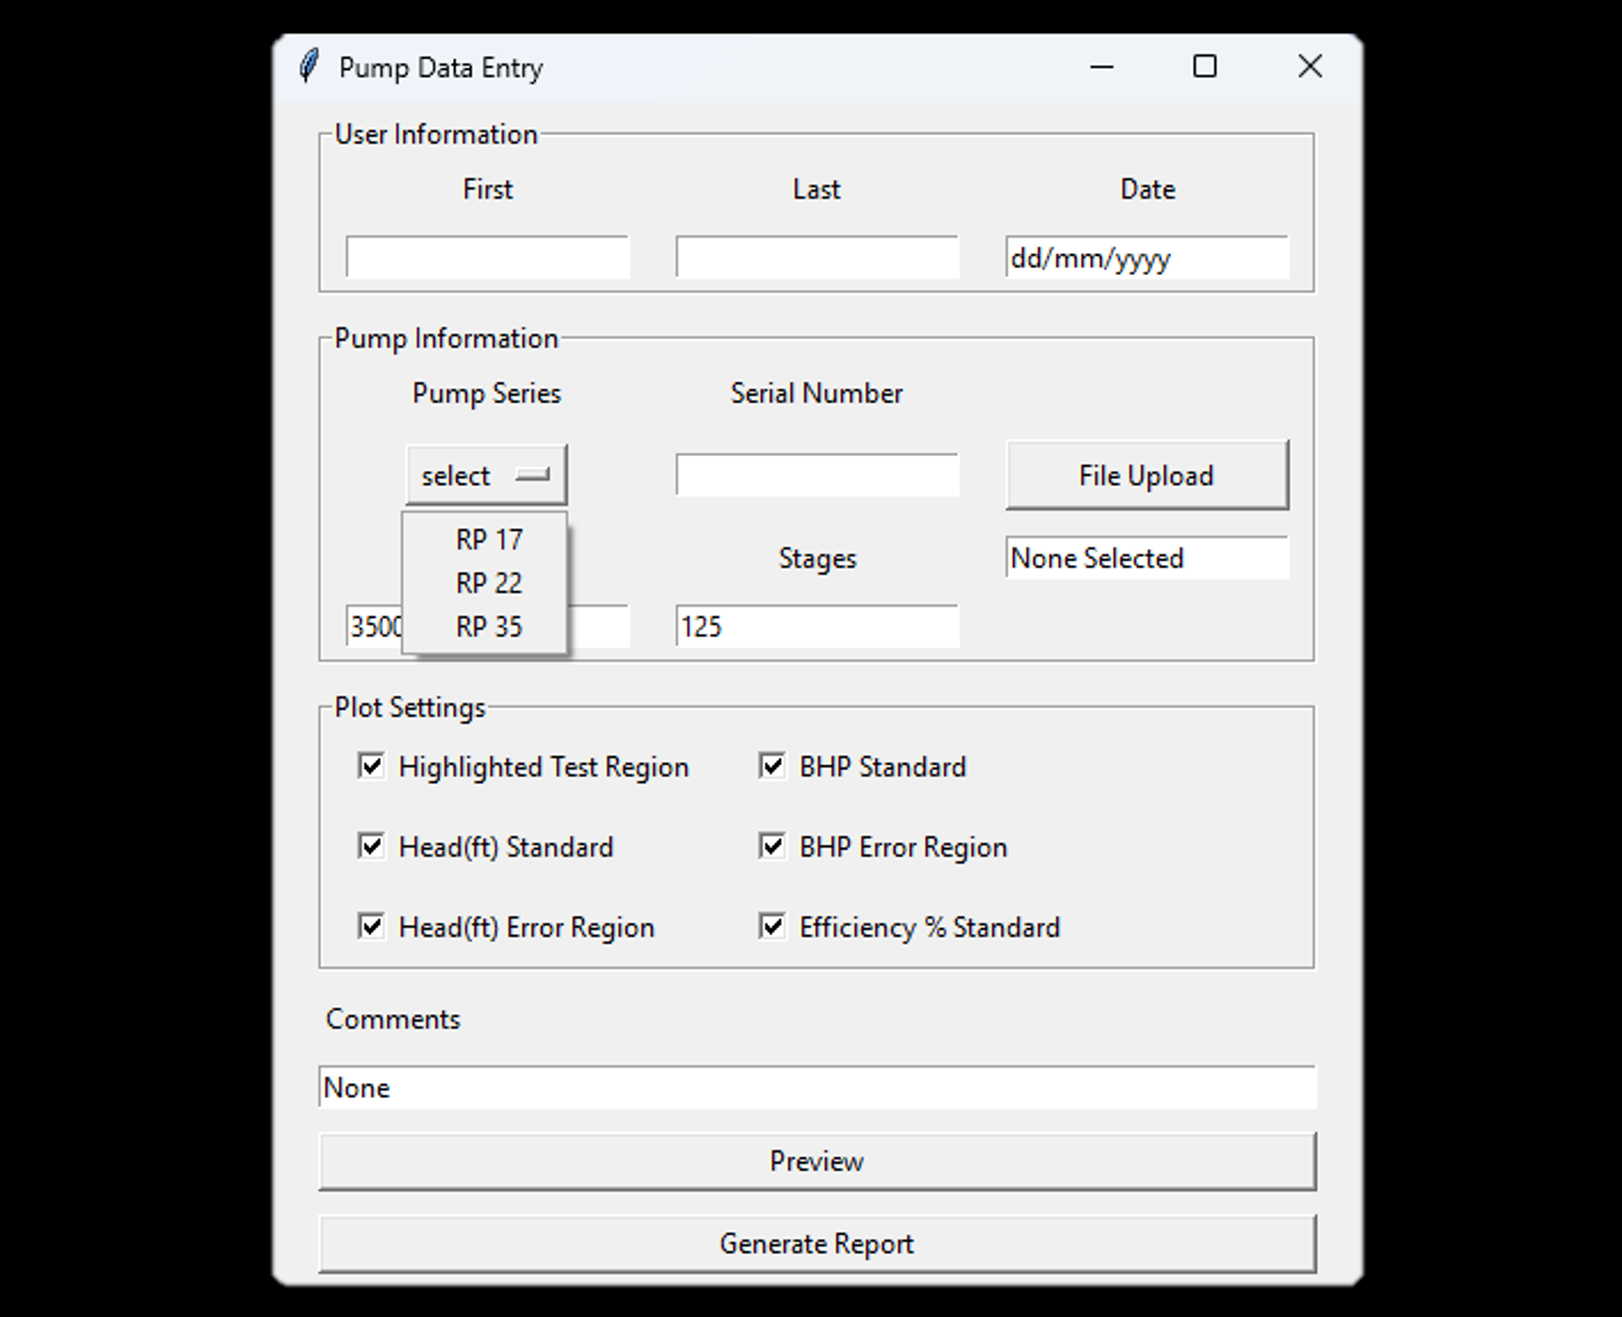Disable the BHP Standard checkbox
1622x1317 pixels.
click(x=771, y=766)
